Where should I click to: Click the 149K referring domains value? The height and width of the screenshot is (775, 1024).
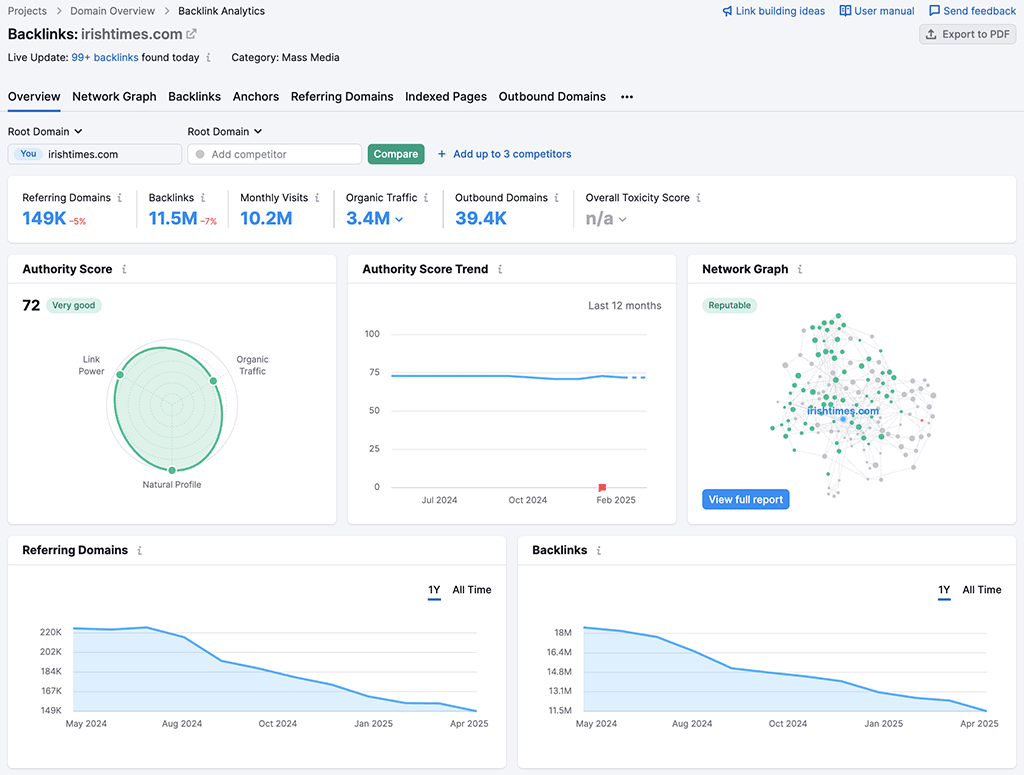44,219
